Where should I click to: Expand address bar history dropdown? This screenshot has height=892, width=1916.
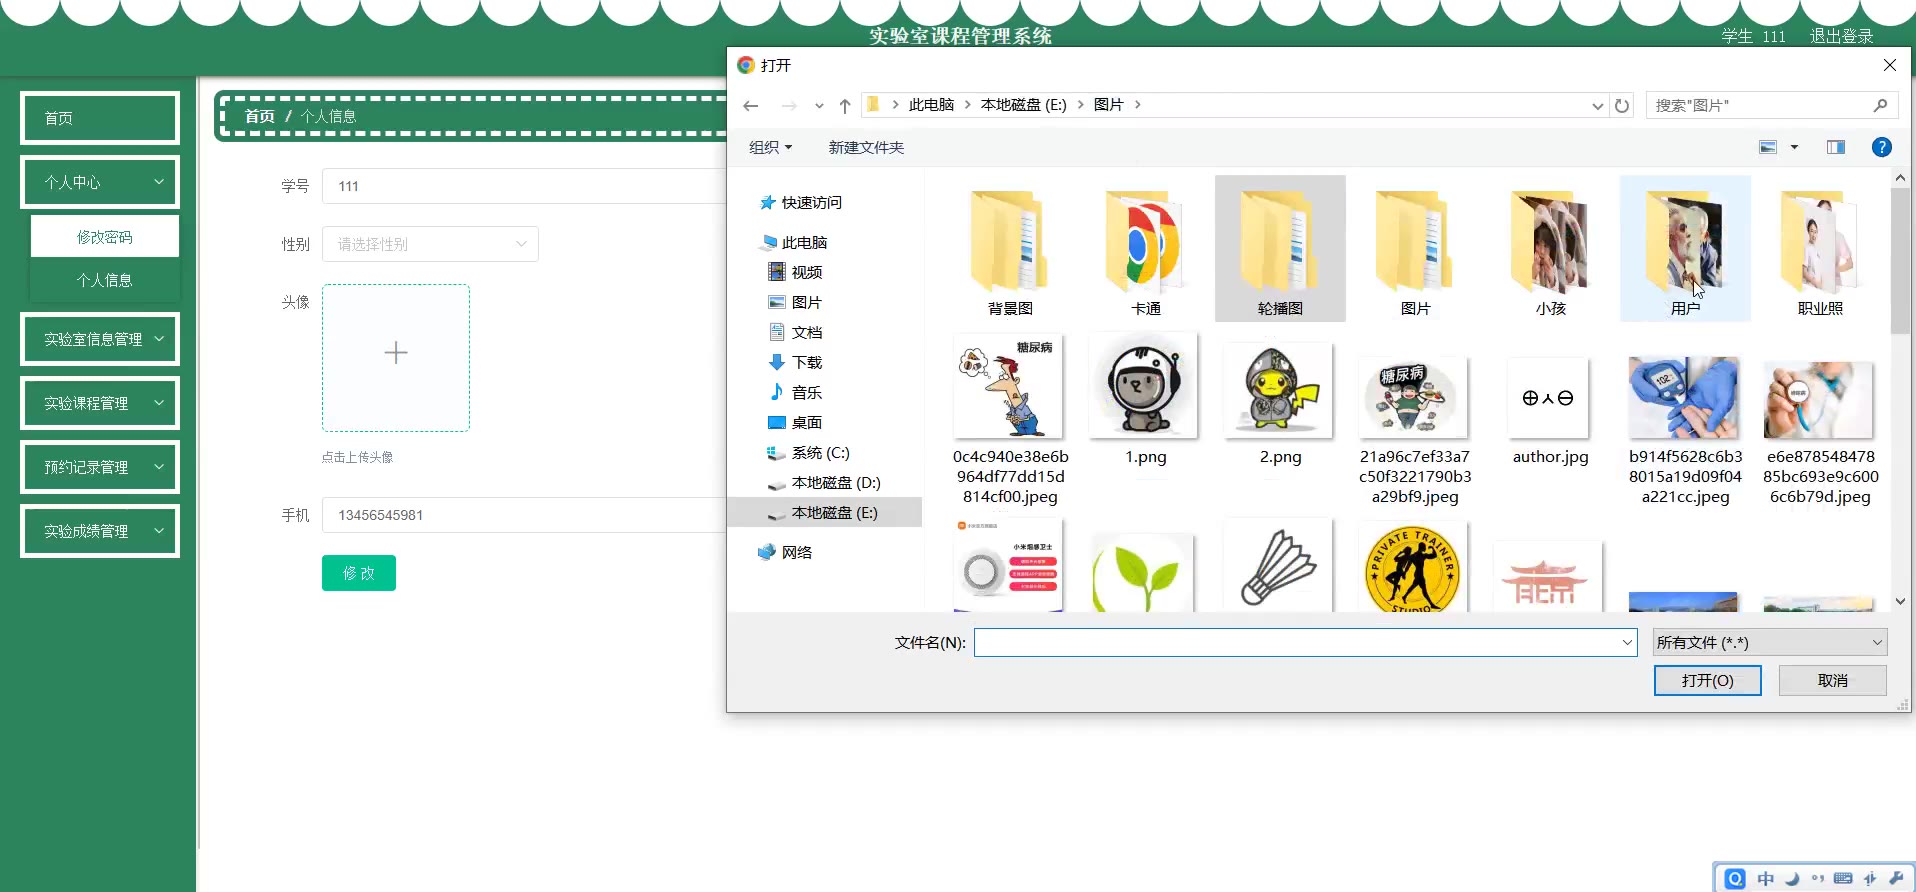(x=1597, y=105)
